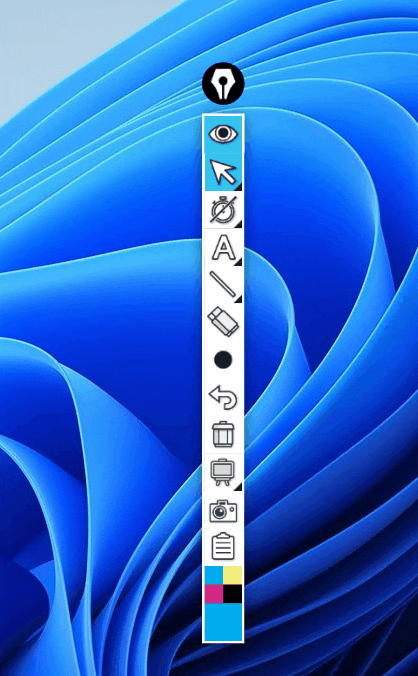
Task: Expand the corner triangle on the easel tool
Action: (239, 487)
